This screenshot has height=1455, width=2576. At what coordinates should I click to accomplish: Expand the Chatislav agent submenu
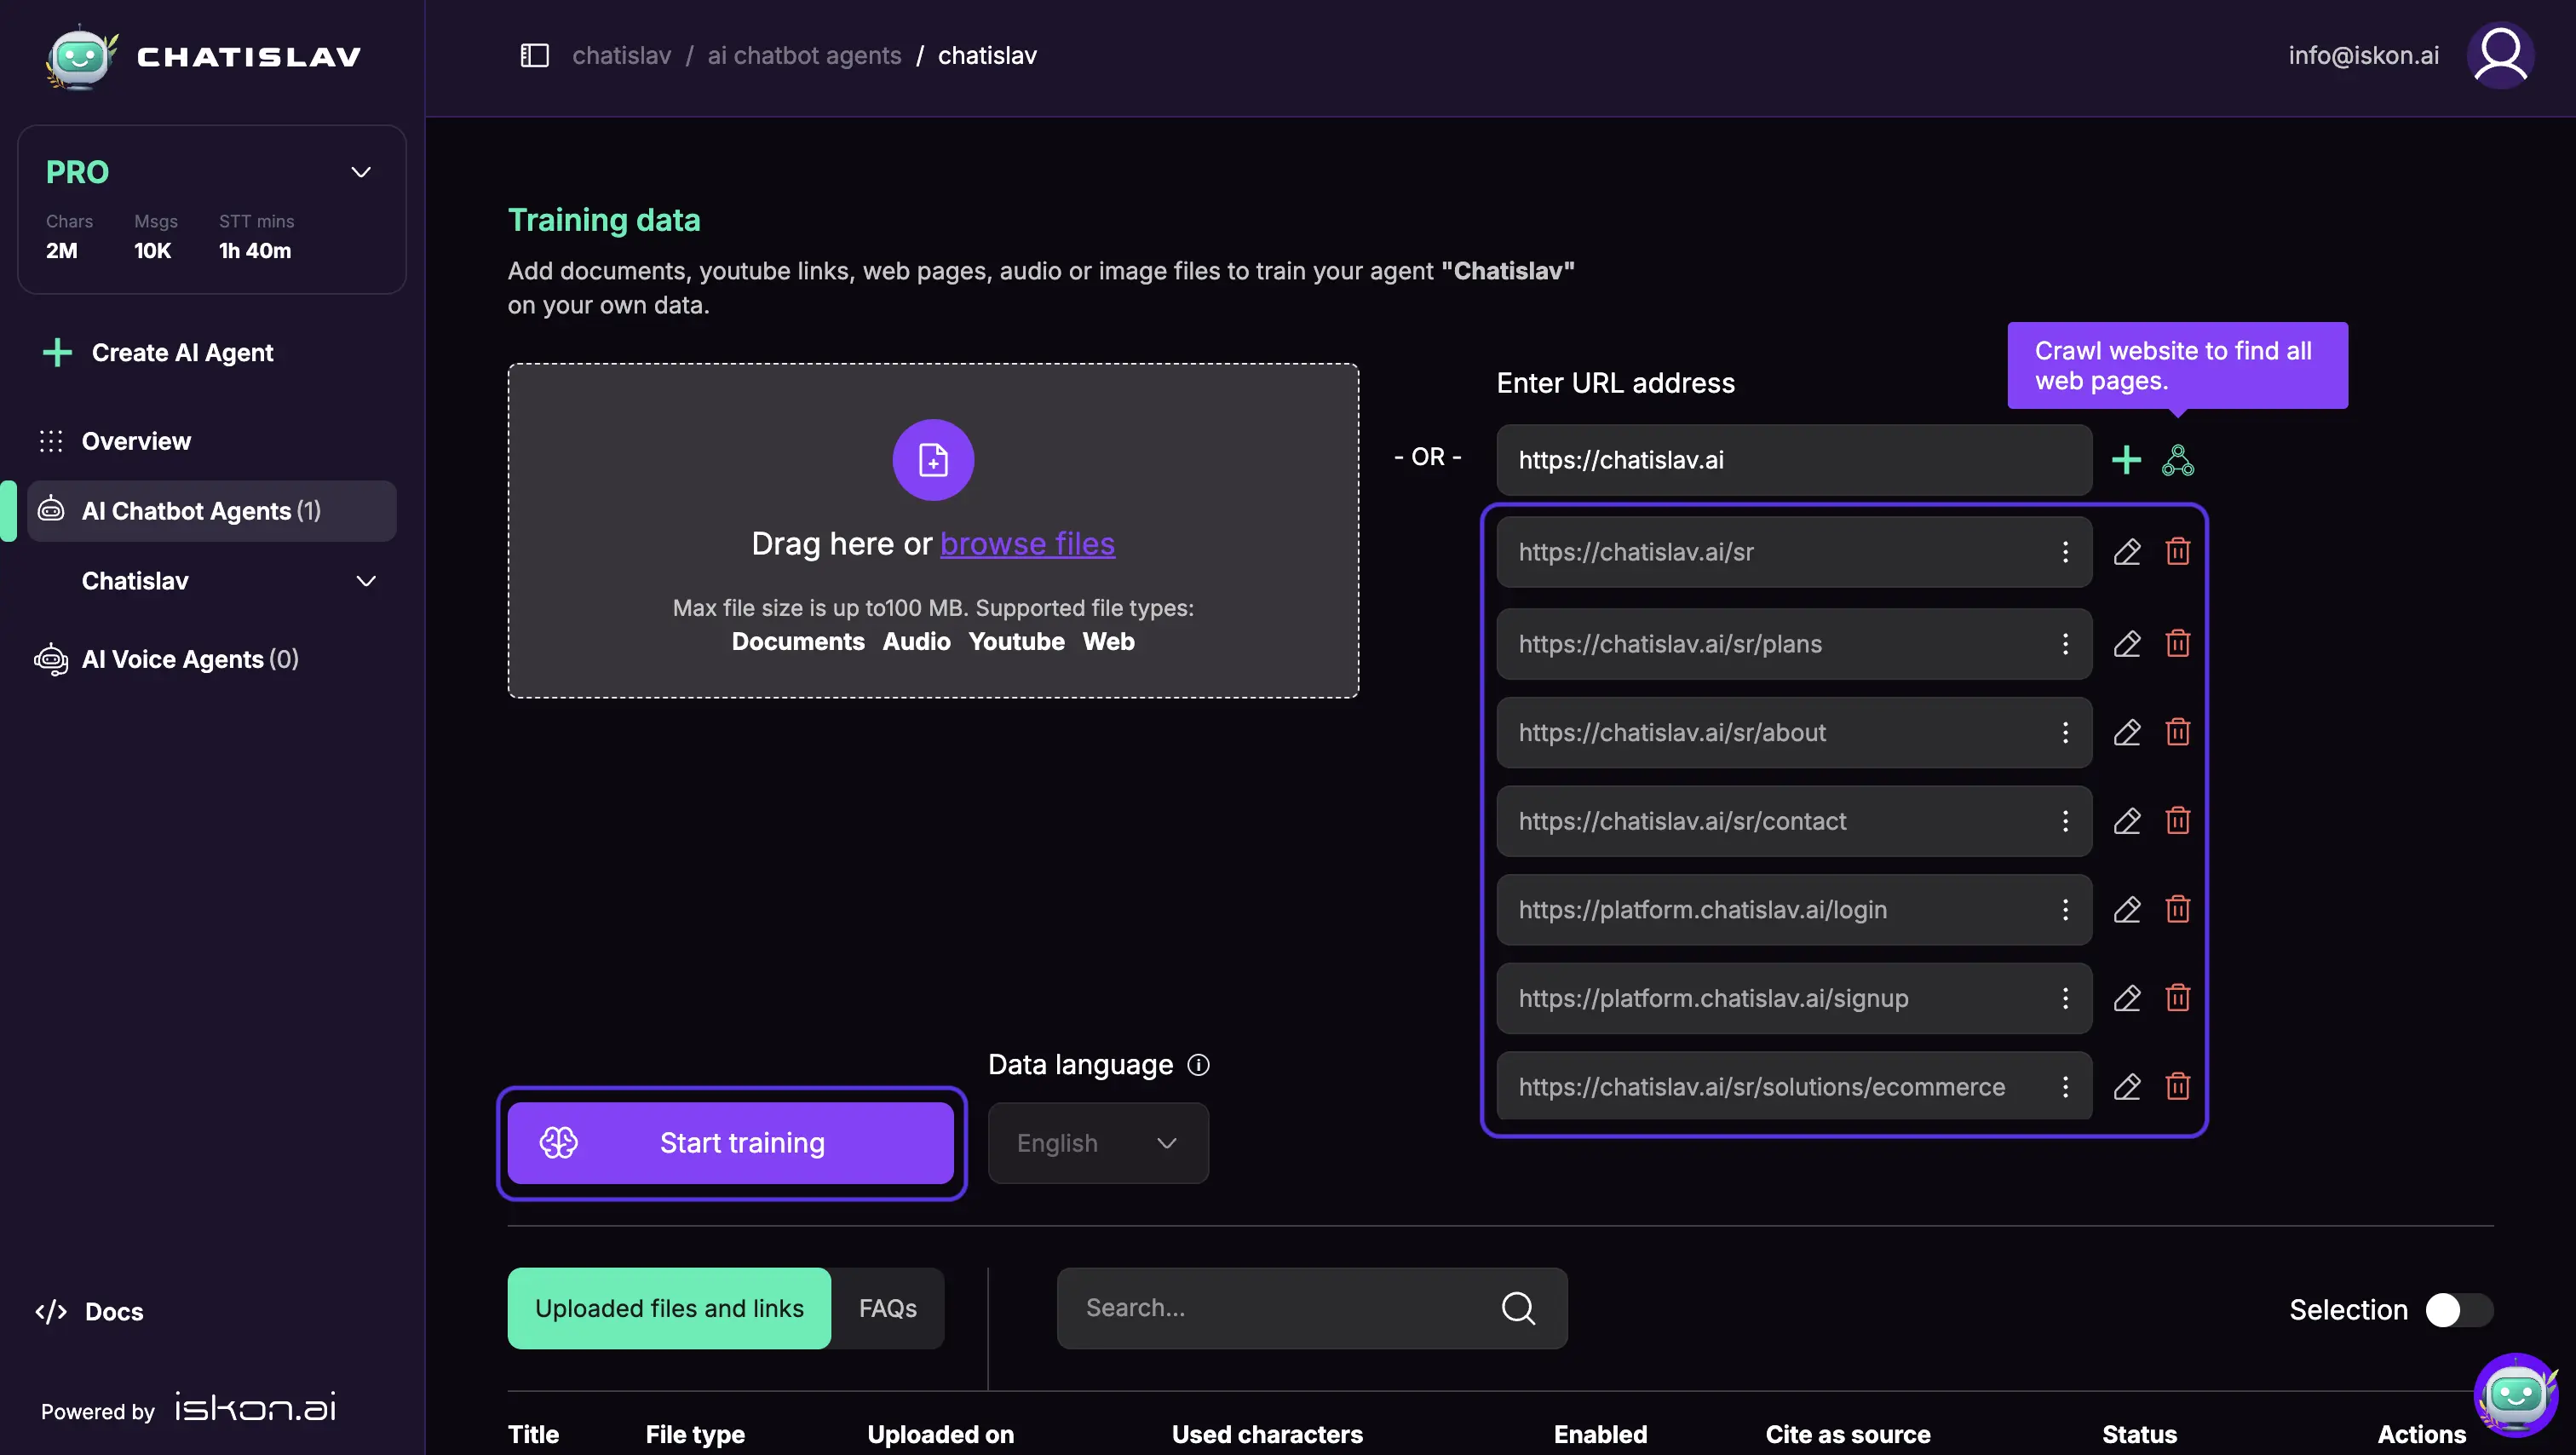[x=367, y=581]
